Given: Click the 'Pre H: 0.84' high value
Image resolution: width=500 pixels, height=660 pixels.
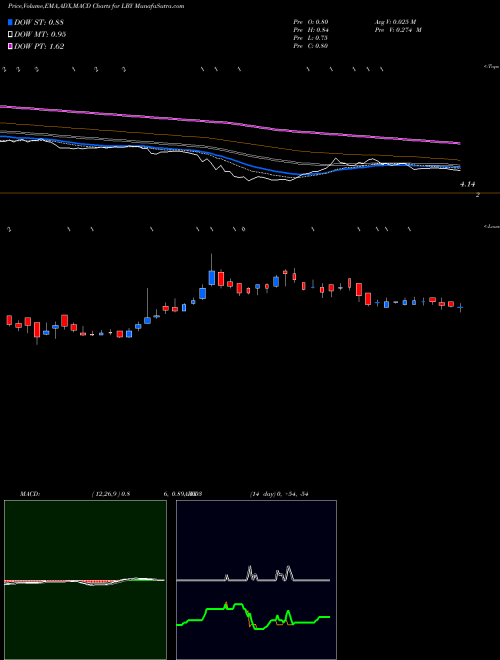Looking at the screenshot, I should (x=311, y=30).
